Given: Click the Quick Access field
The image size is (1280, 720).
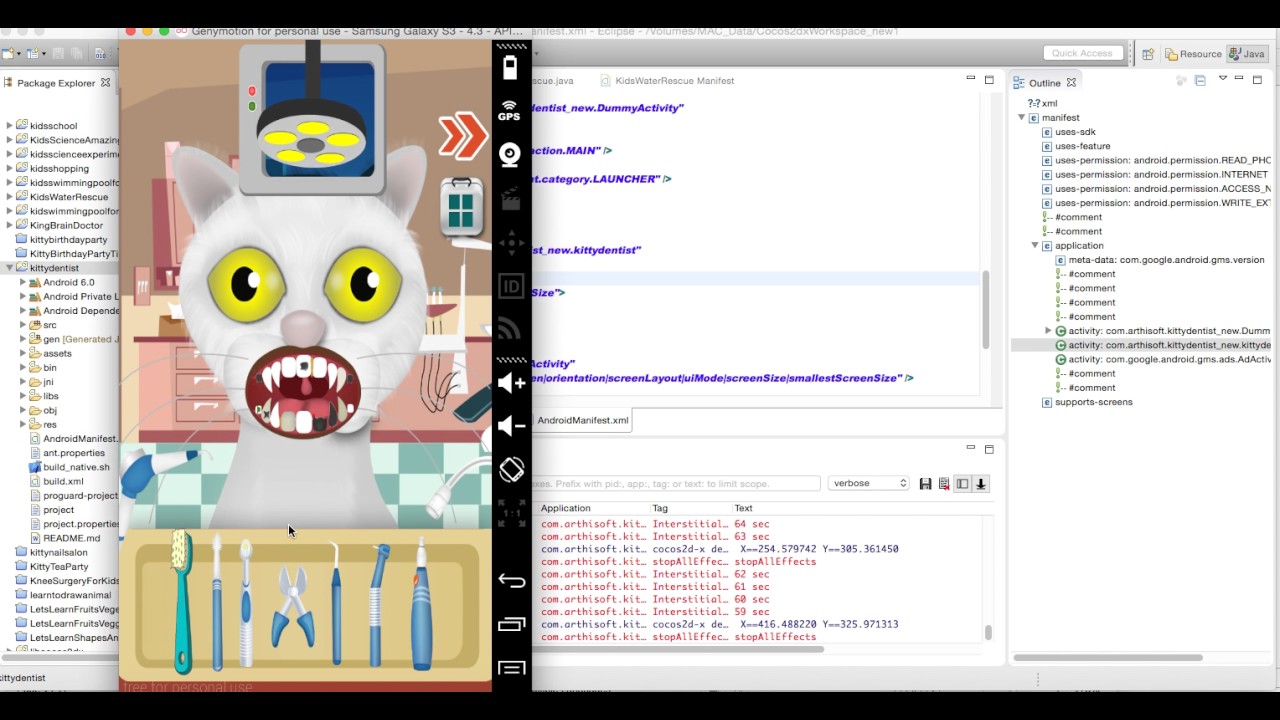Looking at the screenshot, I should [x=1082, y=53].
